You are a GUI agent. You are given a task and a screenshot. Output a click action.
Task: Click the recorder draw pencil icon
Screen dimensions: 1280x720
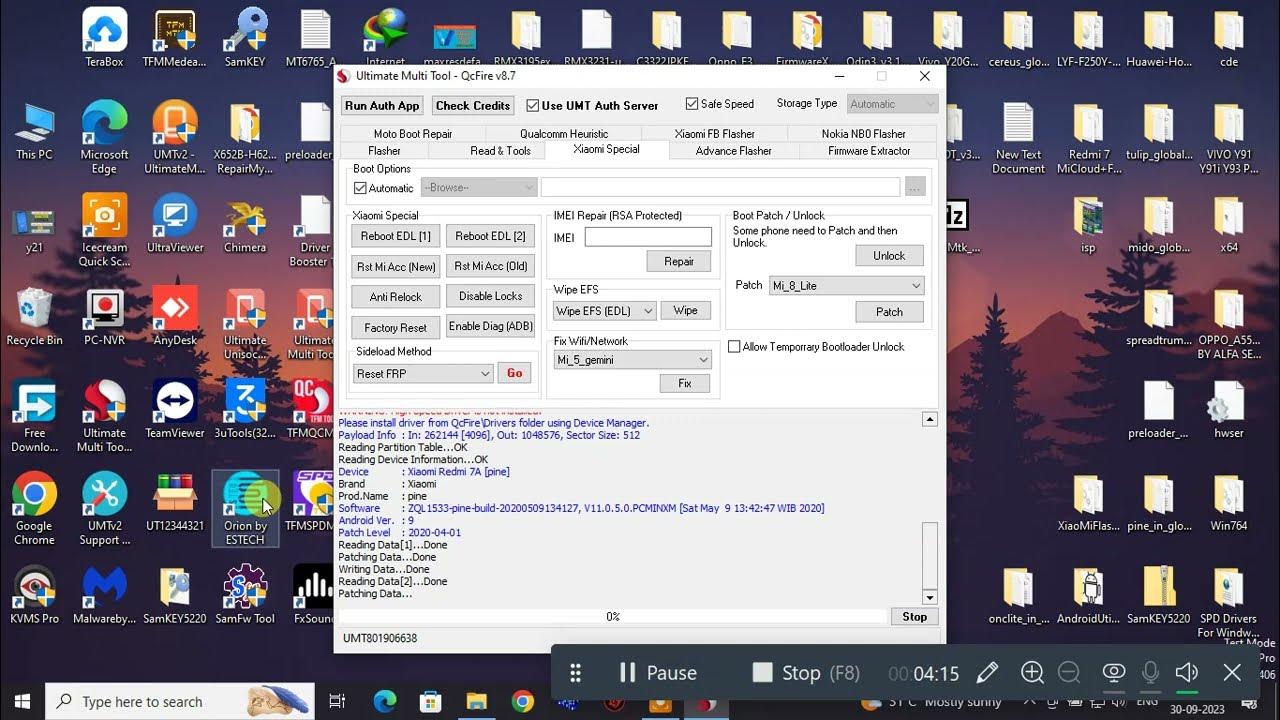coord(987,673)
